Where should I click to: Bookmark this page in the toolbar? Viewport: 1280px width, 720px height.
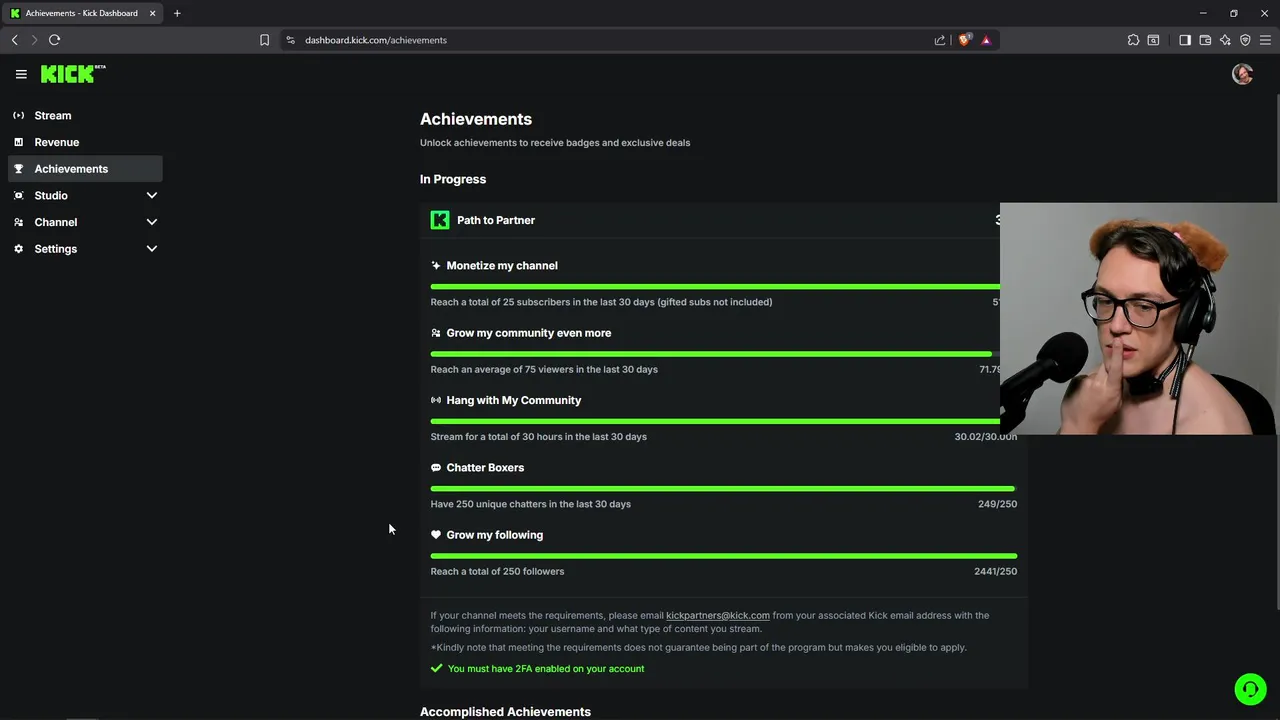[x=264, y=40]
